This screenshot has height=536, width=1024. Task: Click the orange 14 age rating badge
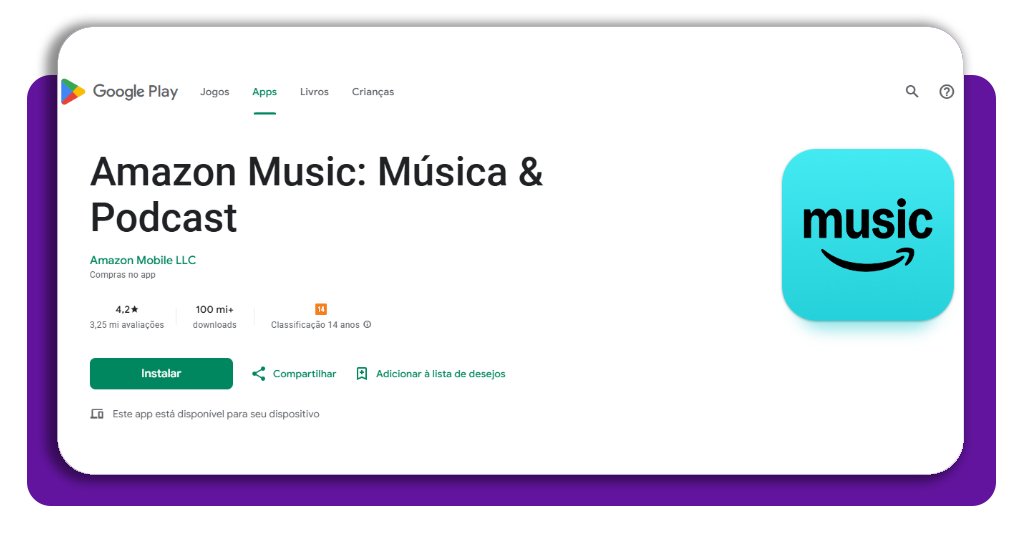(x=321, y=309)
